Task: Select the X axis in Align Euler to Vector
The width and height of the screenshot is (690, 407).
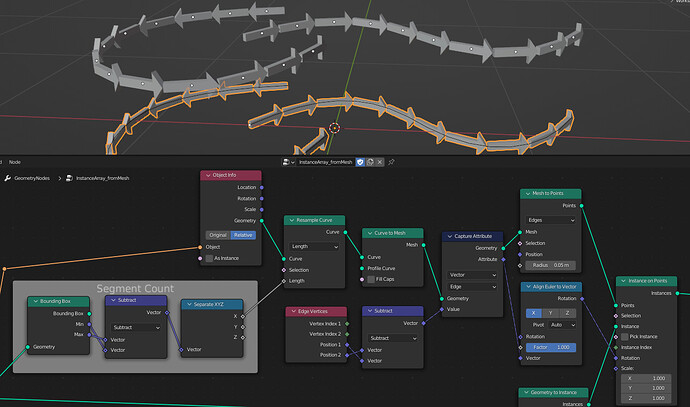Action: tap(534, 313)
